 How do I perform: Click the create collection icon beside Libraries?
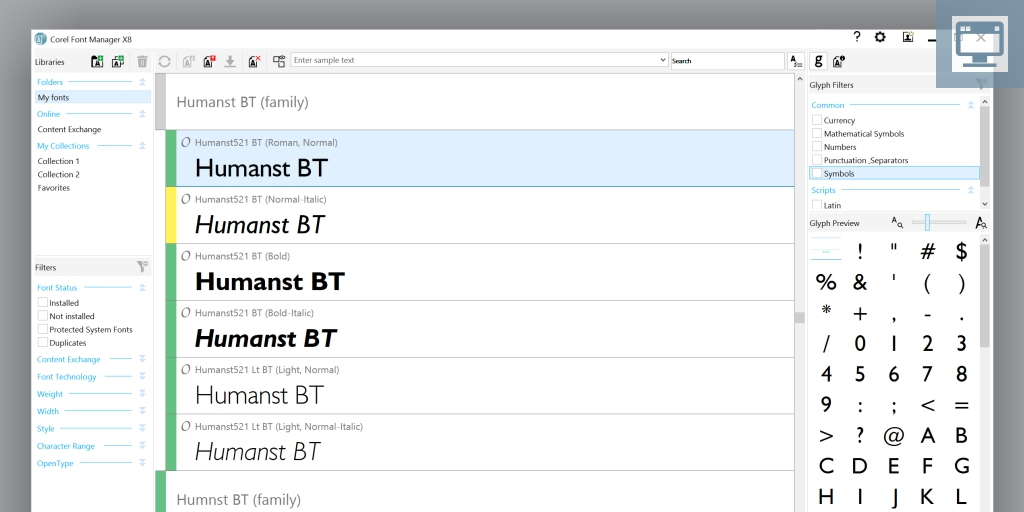tap(118, 61)
